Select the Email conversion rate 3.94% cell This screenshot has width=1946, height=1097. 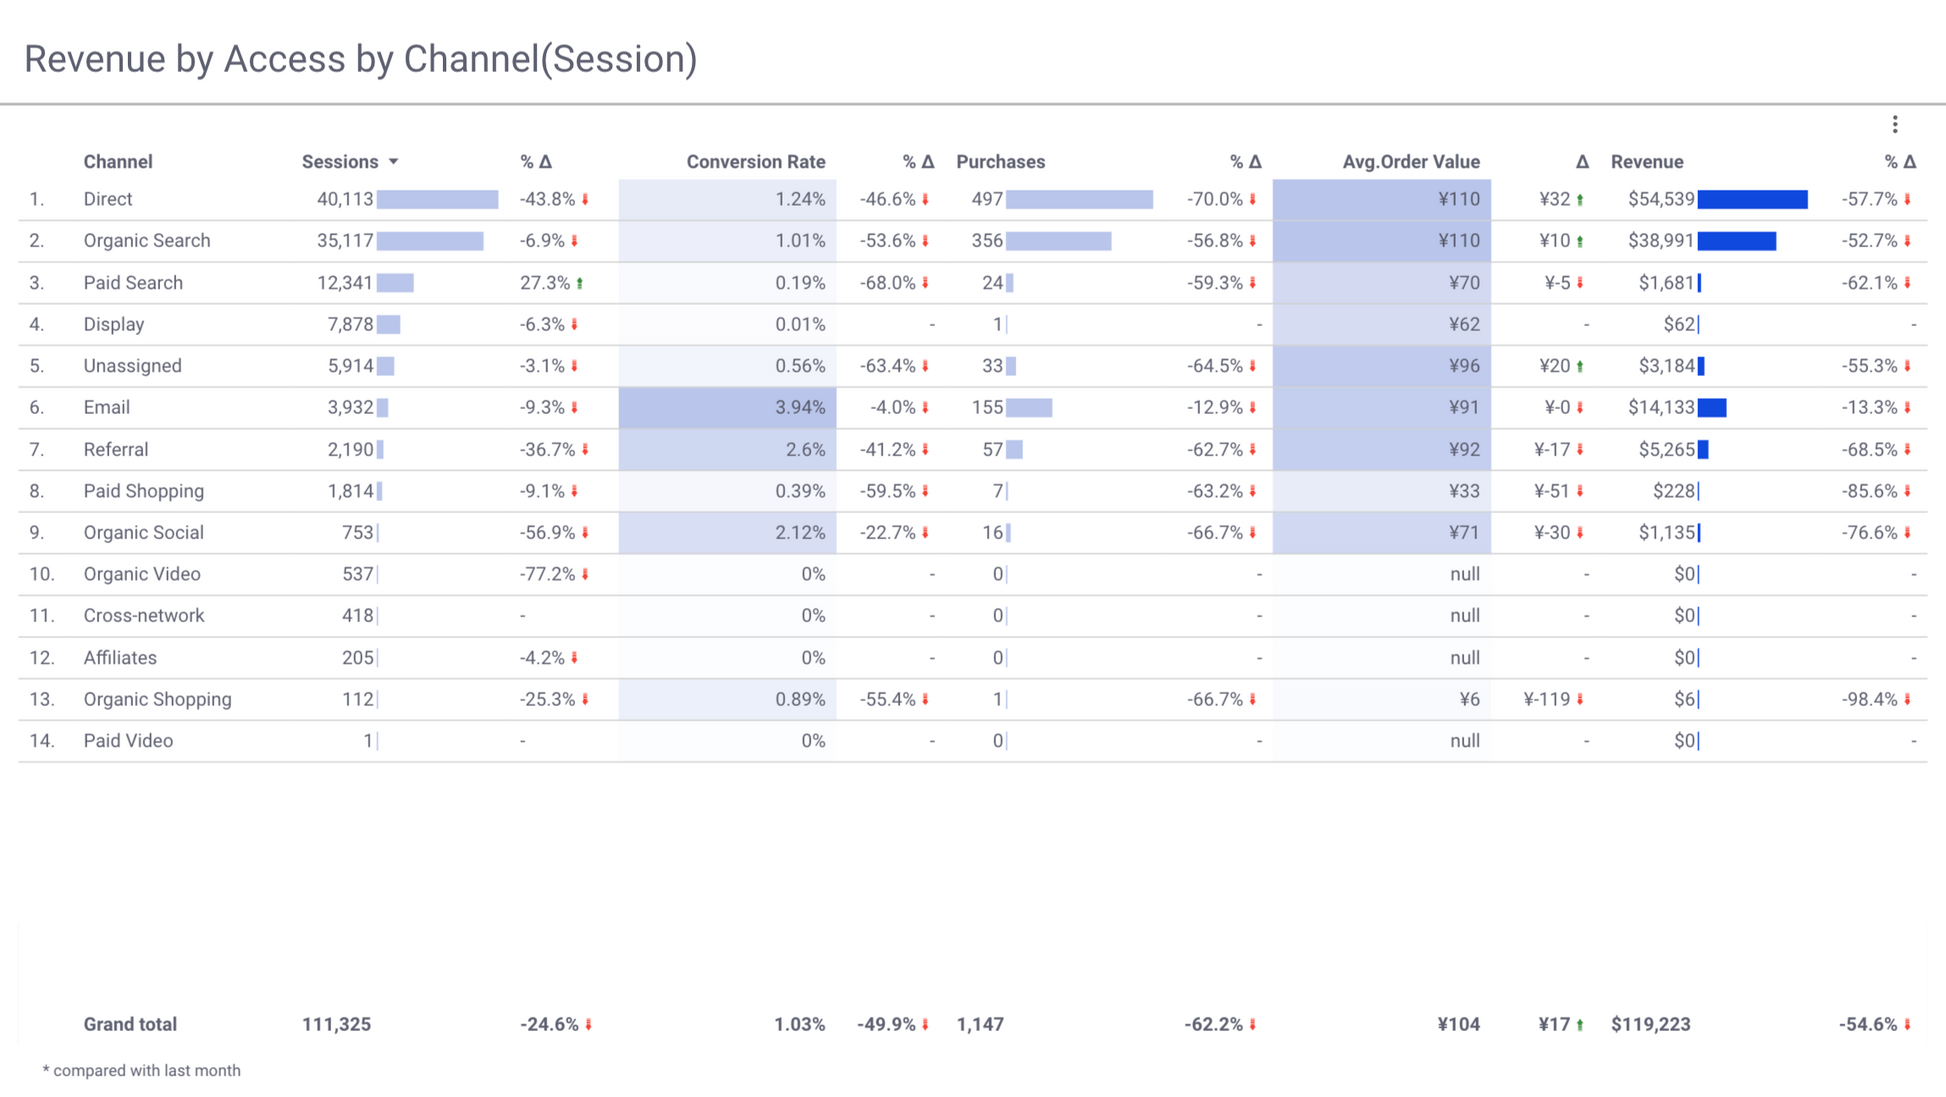pyautogui.click(x=728, y=408)
